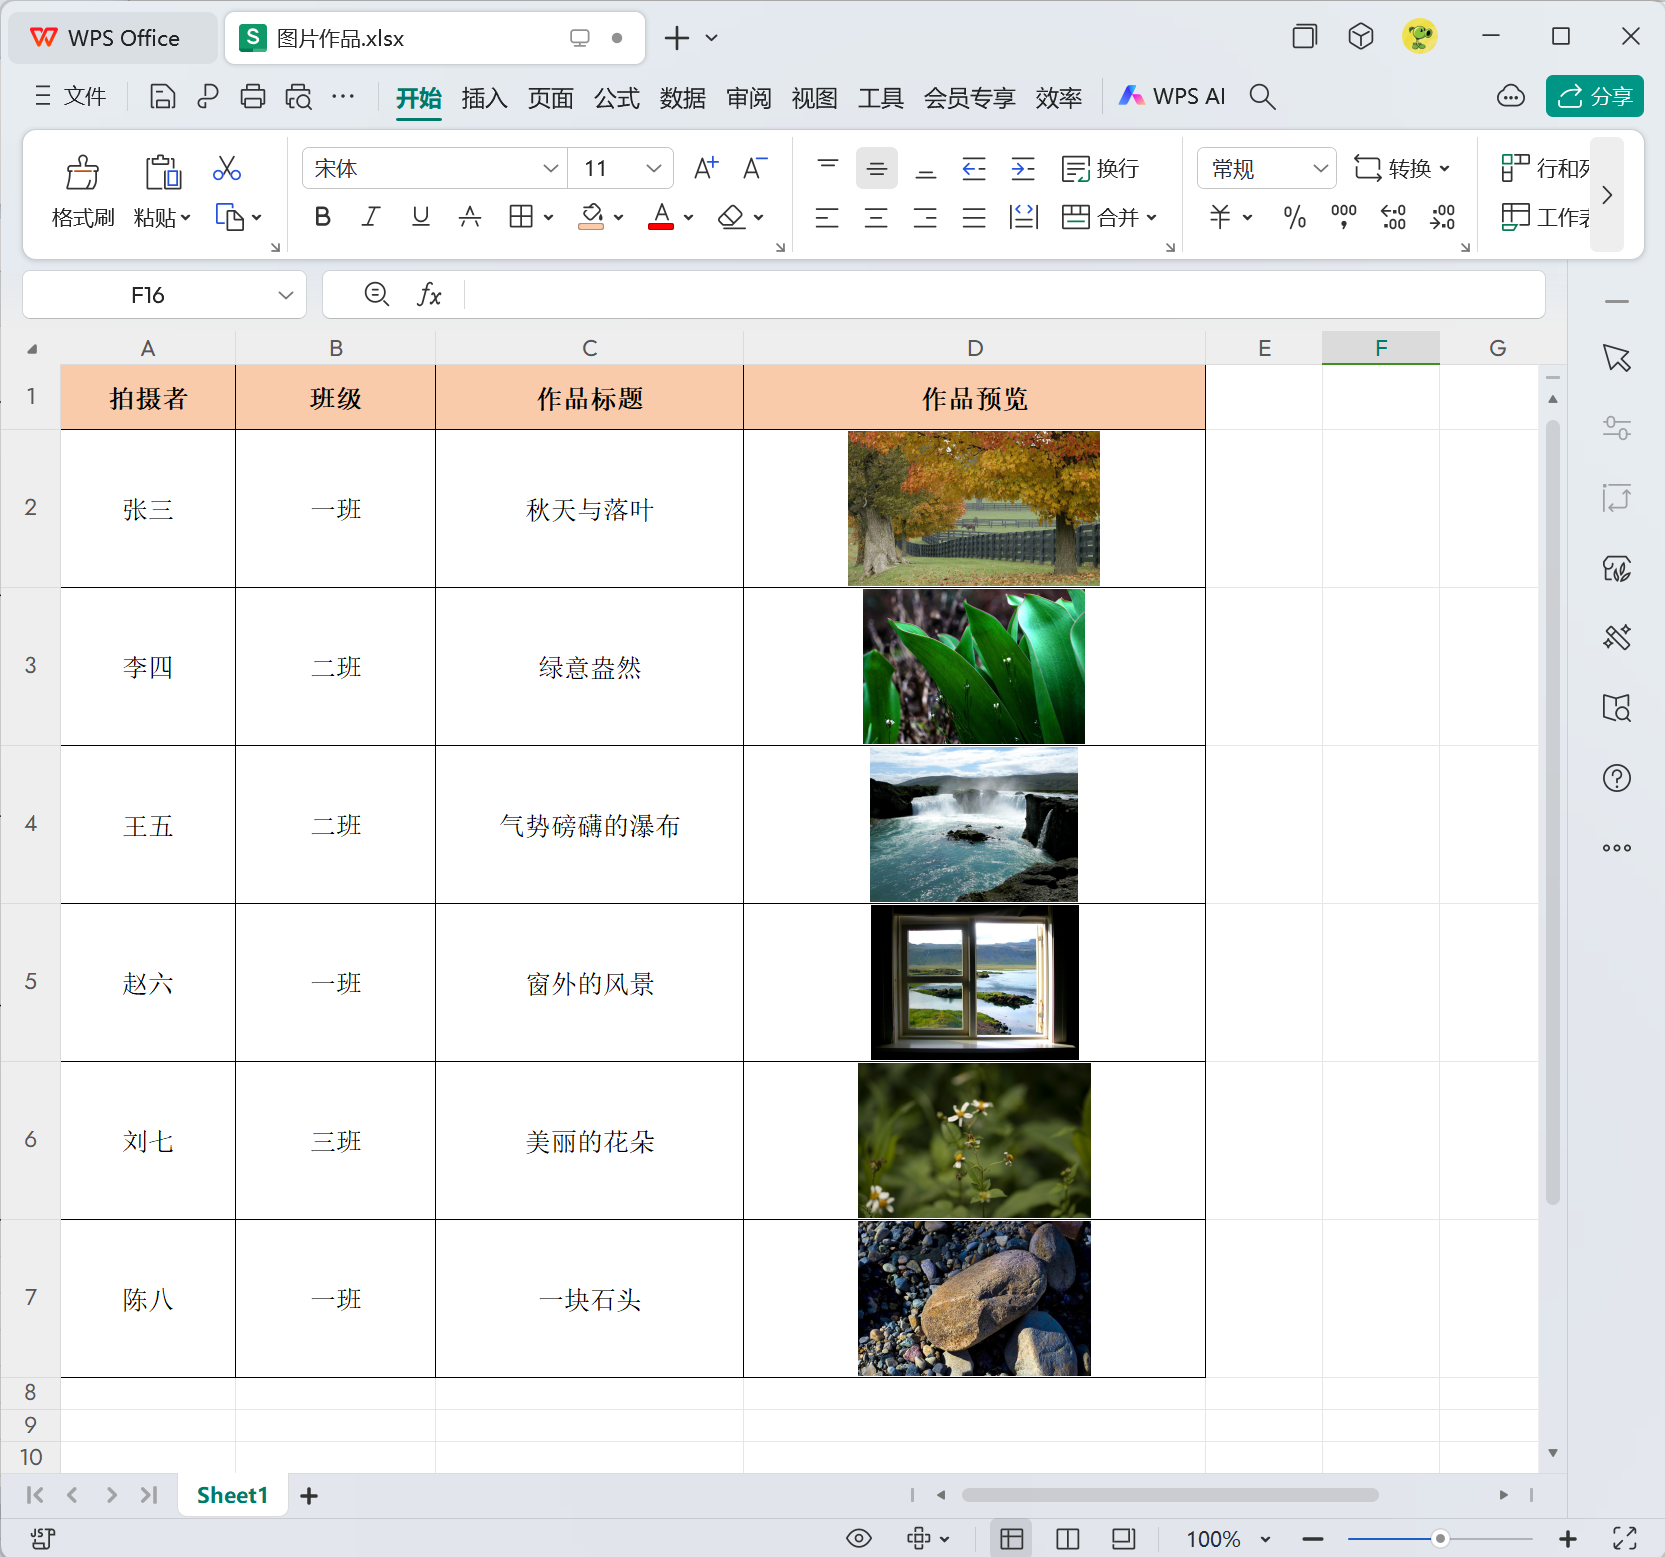Screen dimensions: 1665x1557
Task: Click the insert function fx icon
Action: pyautogui.click(x=429, y=295)
